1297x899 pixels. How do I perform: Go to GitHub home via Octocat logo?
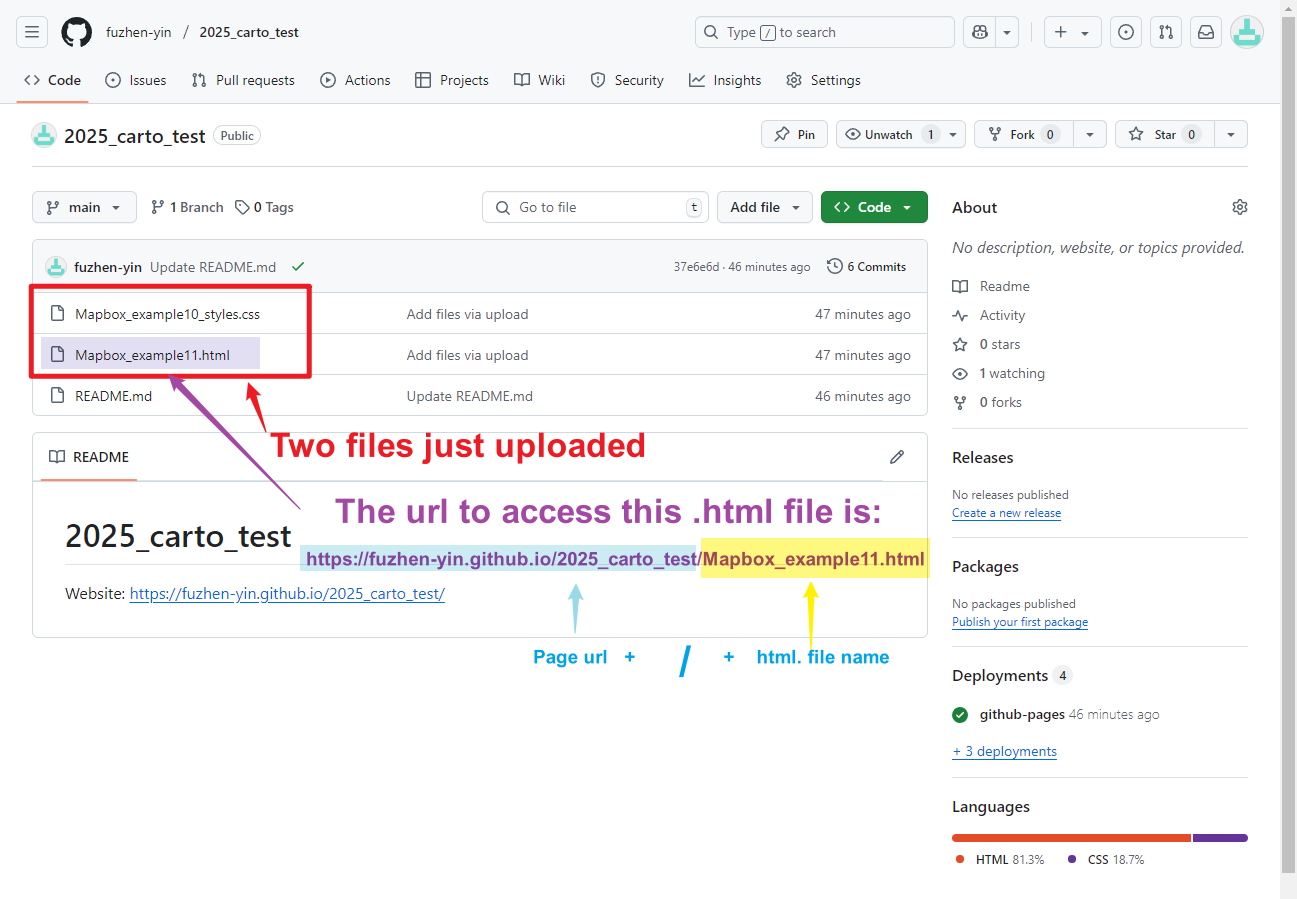[77, 32]
